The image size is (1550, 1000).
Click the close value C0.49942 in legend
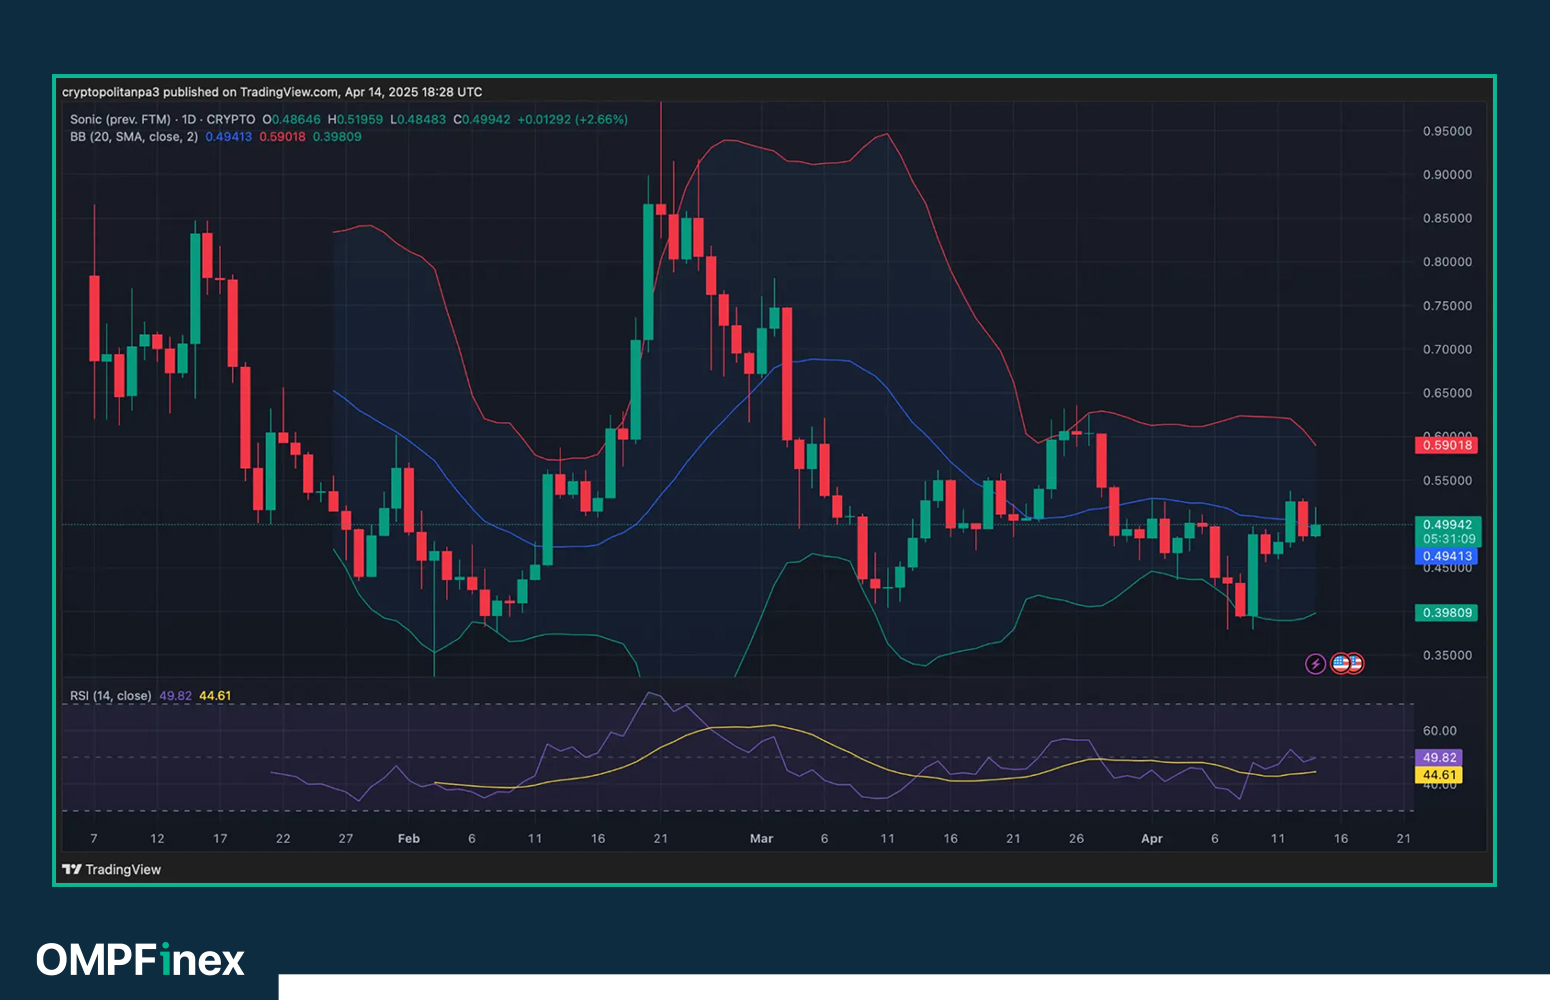tap(482, 119)
